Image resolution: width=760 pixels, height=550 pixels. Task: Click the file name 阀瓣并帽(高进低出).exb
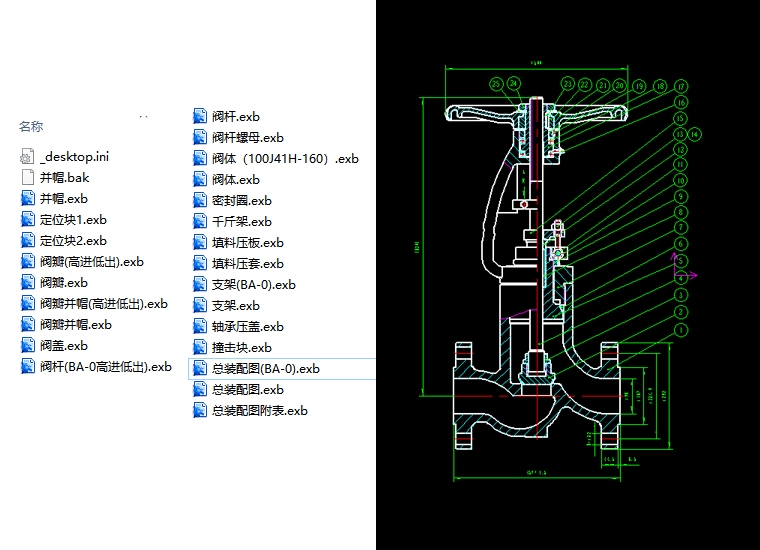[103, 303]
